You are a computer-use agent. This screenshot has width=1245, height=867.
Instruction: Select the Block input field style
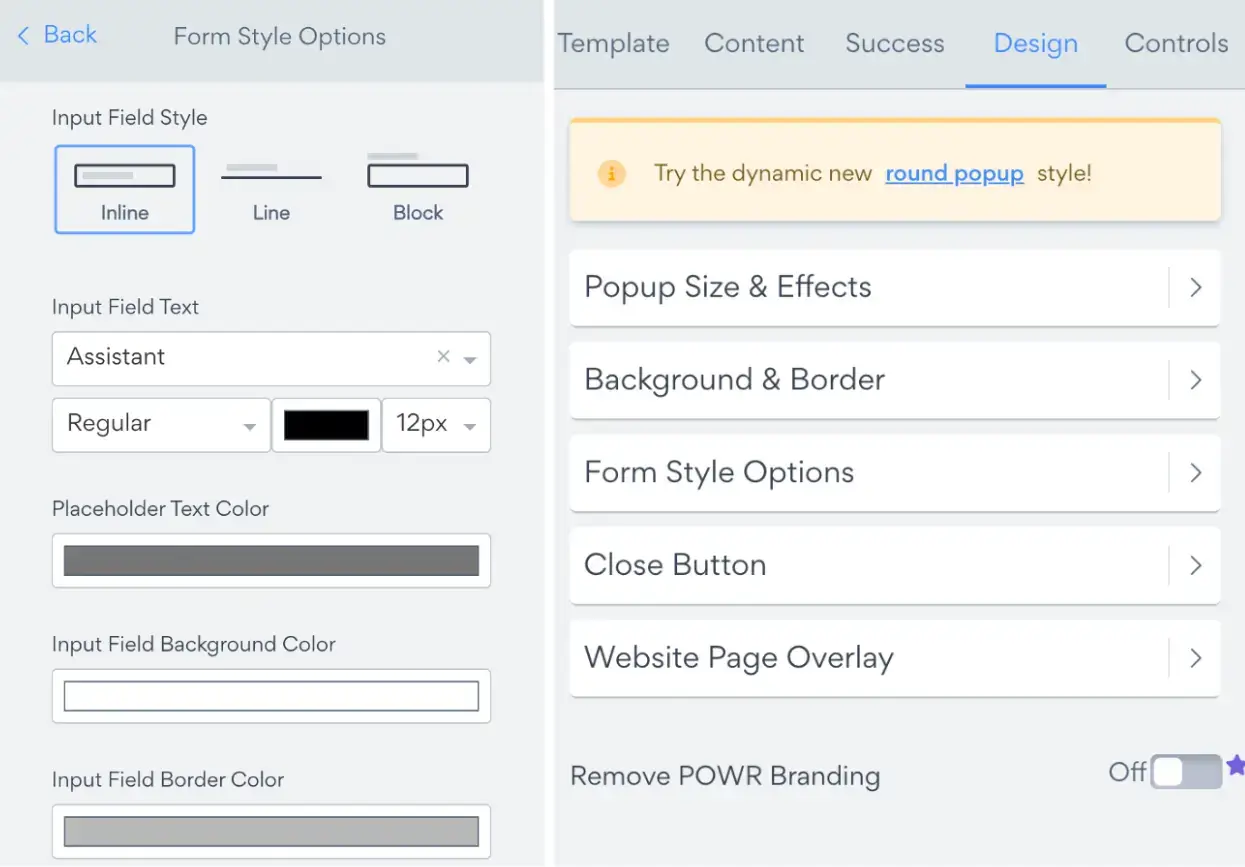417,182
